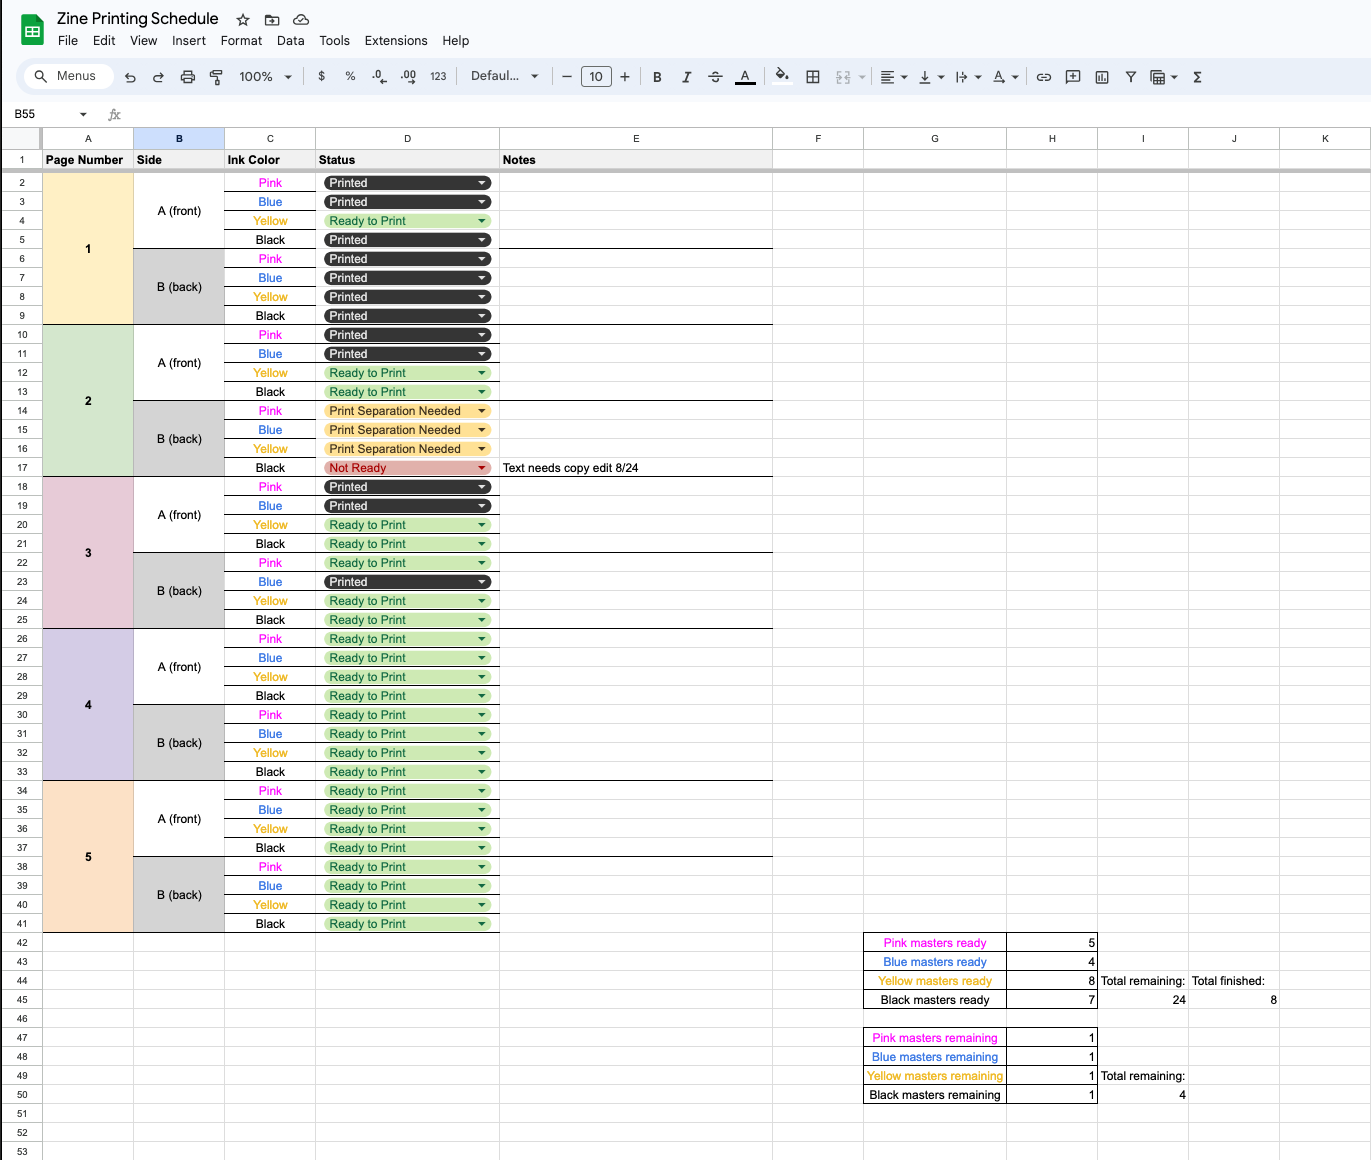Click the Insert comment icon
Viewport: 1371px width, 1160px height.
tap(1073, 77)
